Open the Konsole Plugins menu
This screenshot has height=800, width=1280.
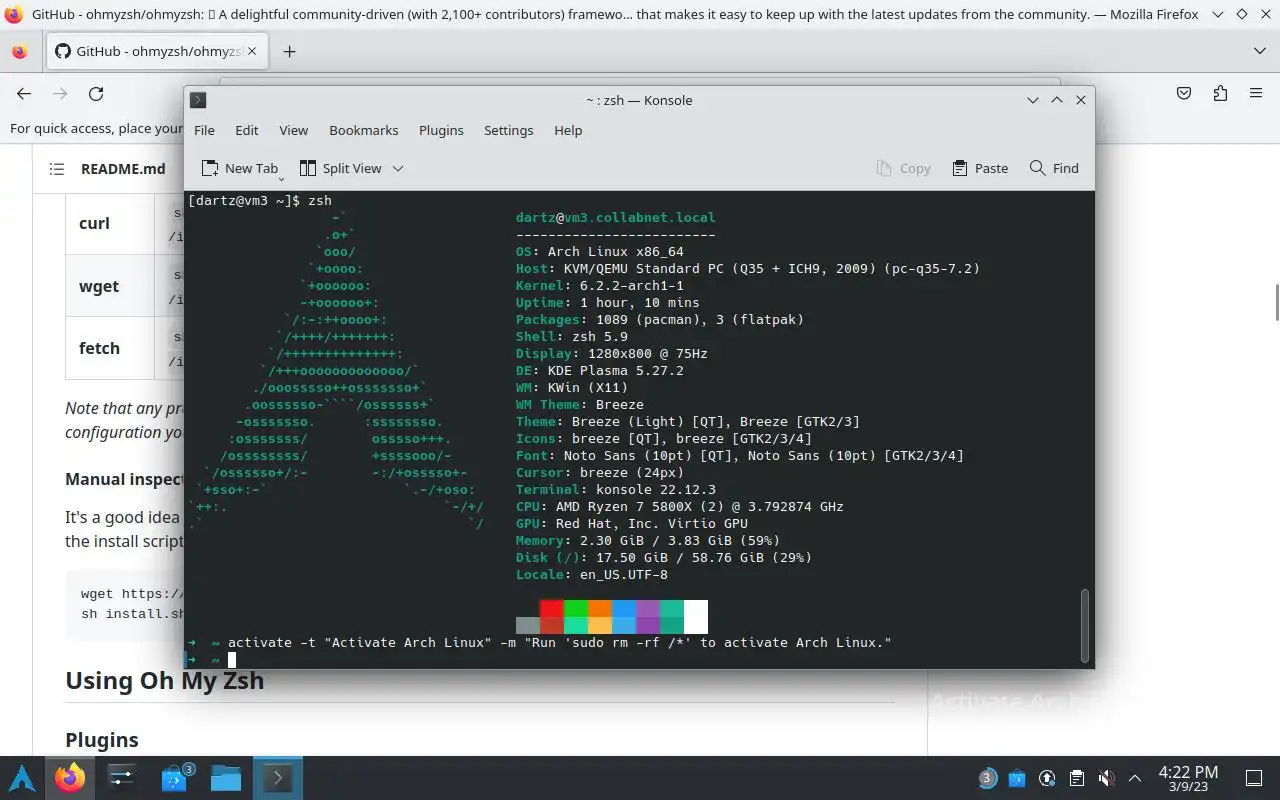coord(441,130)
